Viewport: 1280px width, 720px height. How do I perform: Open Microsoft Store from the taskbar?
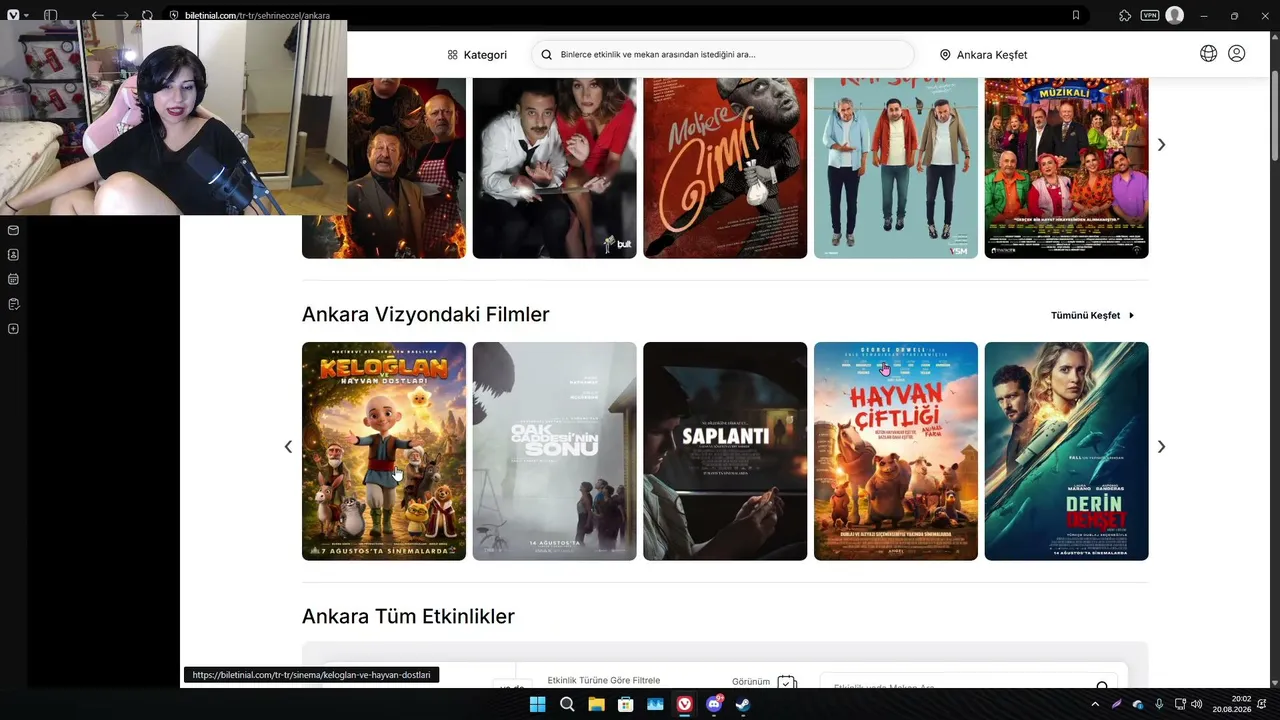(x=626, y=704)
